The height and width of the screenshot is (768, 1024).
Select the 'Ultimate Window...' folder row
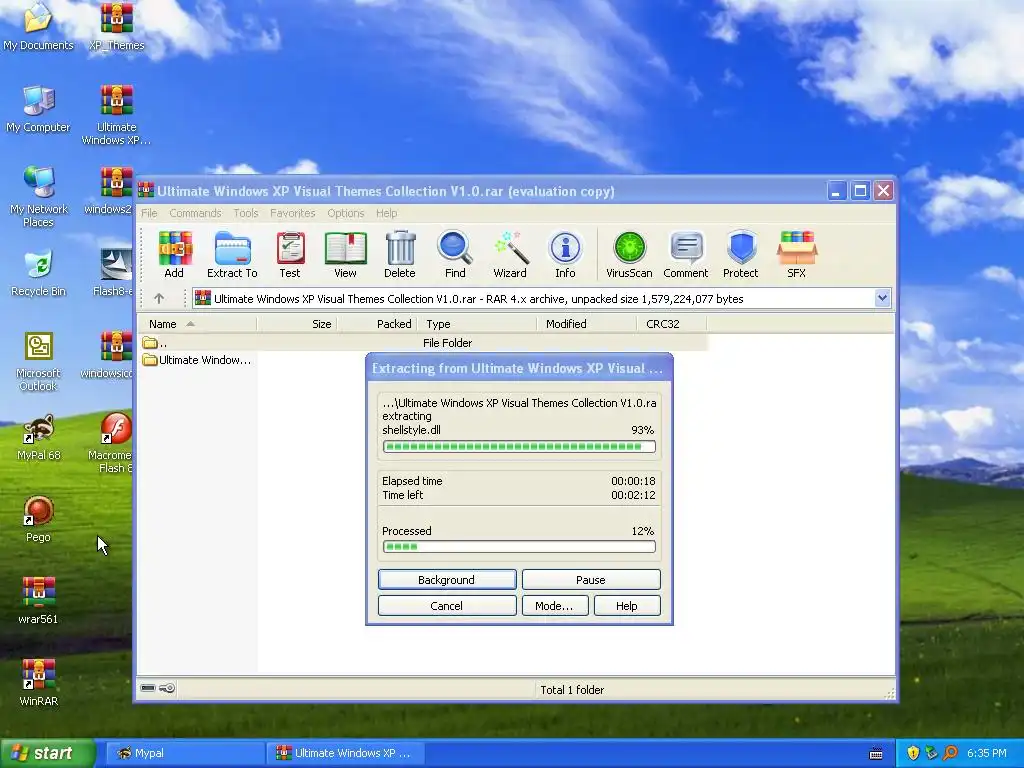(x=197, y=360)
